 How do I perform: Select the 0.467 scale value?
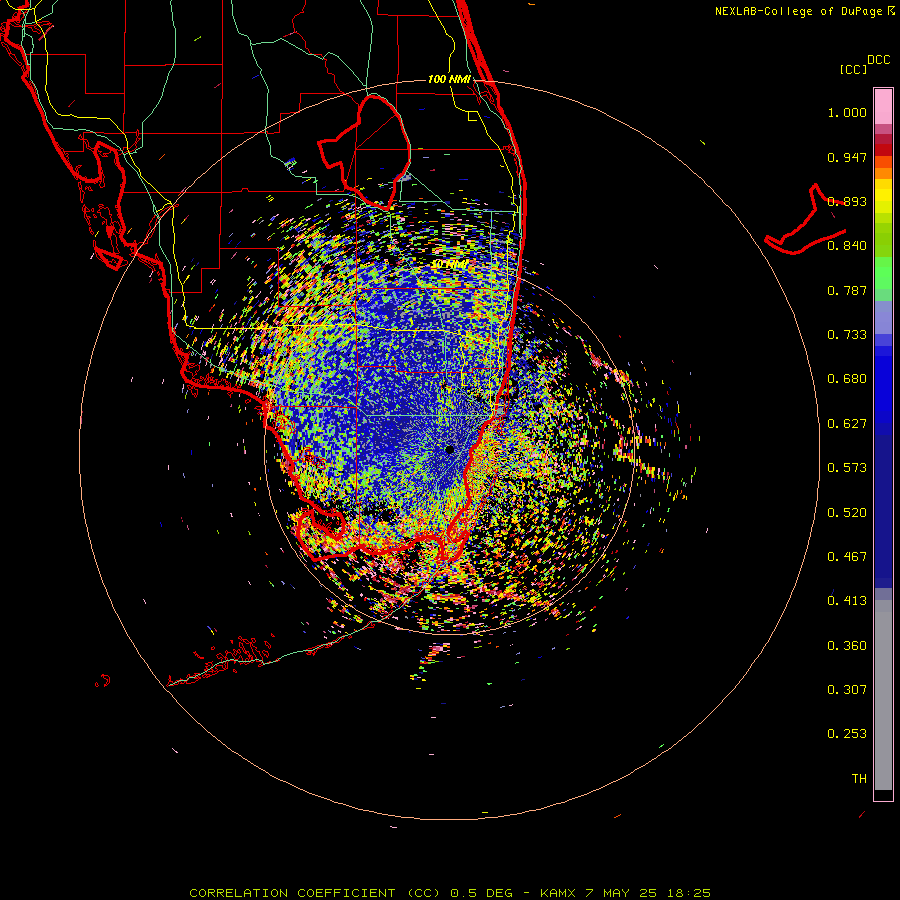[847, 557]
